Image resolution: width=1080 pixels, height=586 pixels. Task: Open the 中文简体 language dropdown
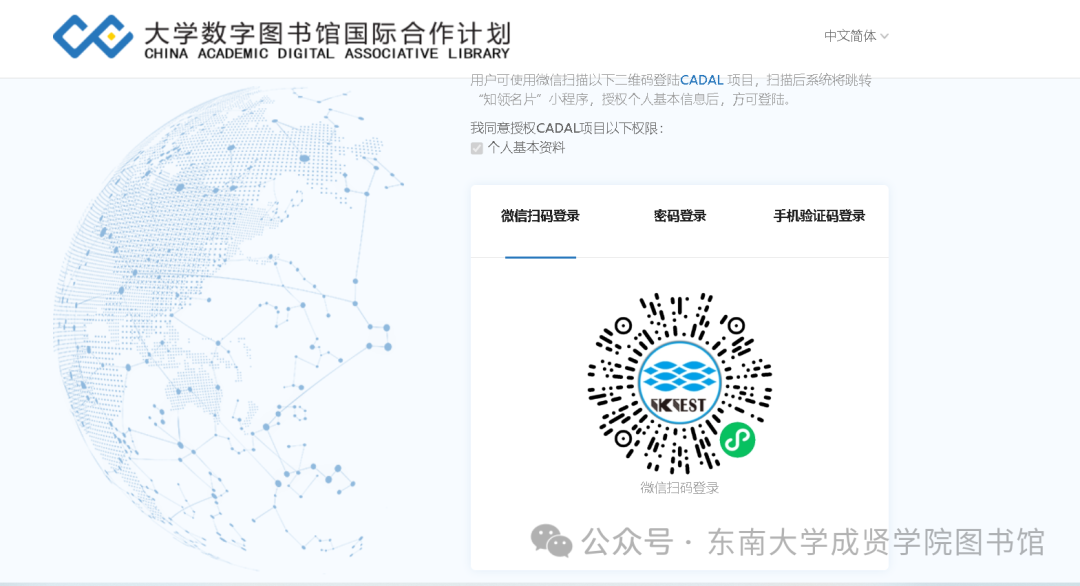tap(856, 36)
